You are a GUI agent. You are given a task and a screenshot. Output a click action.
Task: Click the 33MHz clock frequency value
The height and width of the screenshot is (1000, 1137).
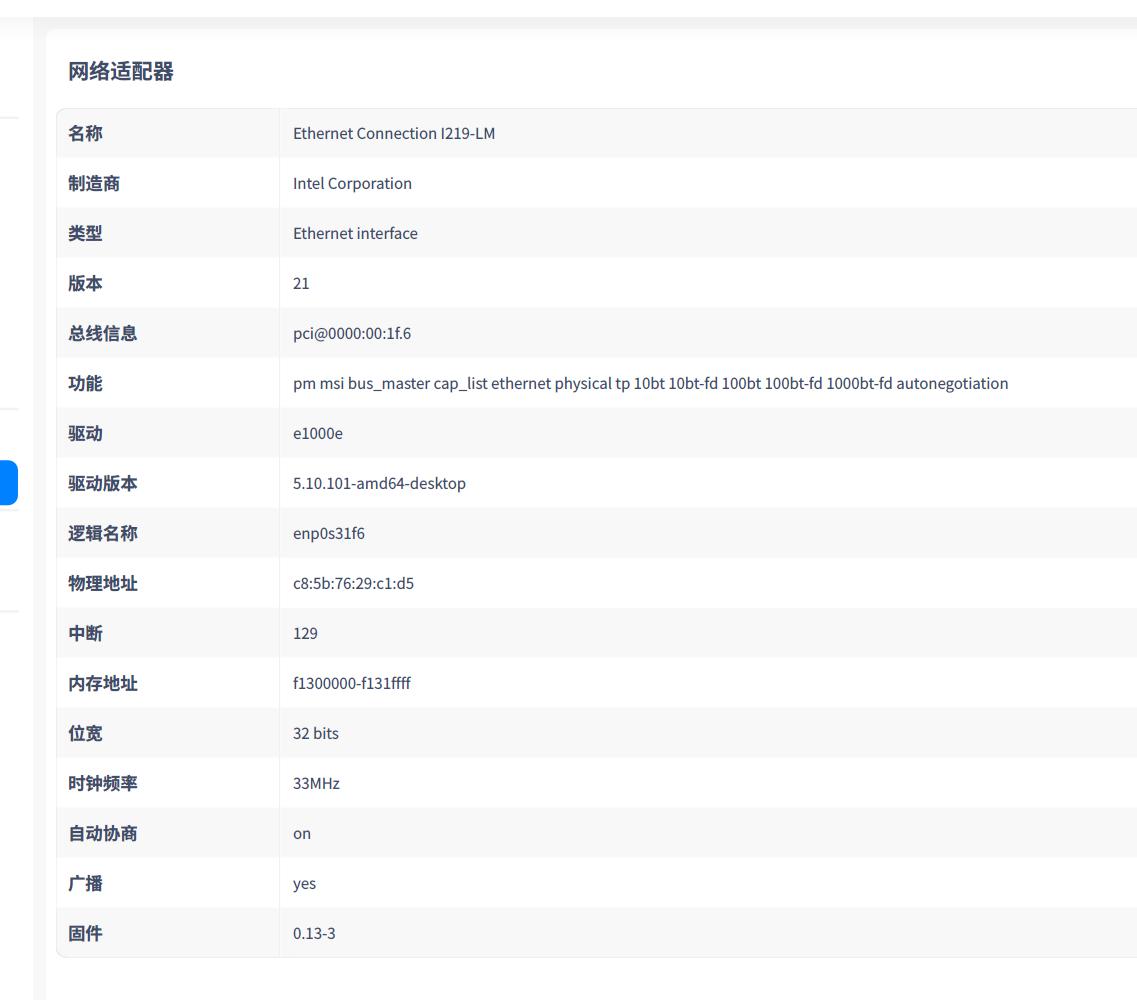coord(316,783)
